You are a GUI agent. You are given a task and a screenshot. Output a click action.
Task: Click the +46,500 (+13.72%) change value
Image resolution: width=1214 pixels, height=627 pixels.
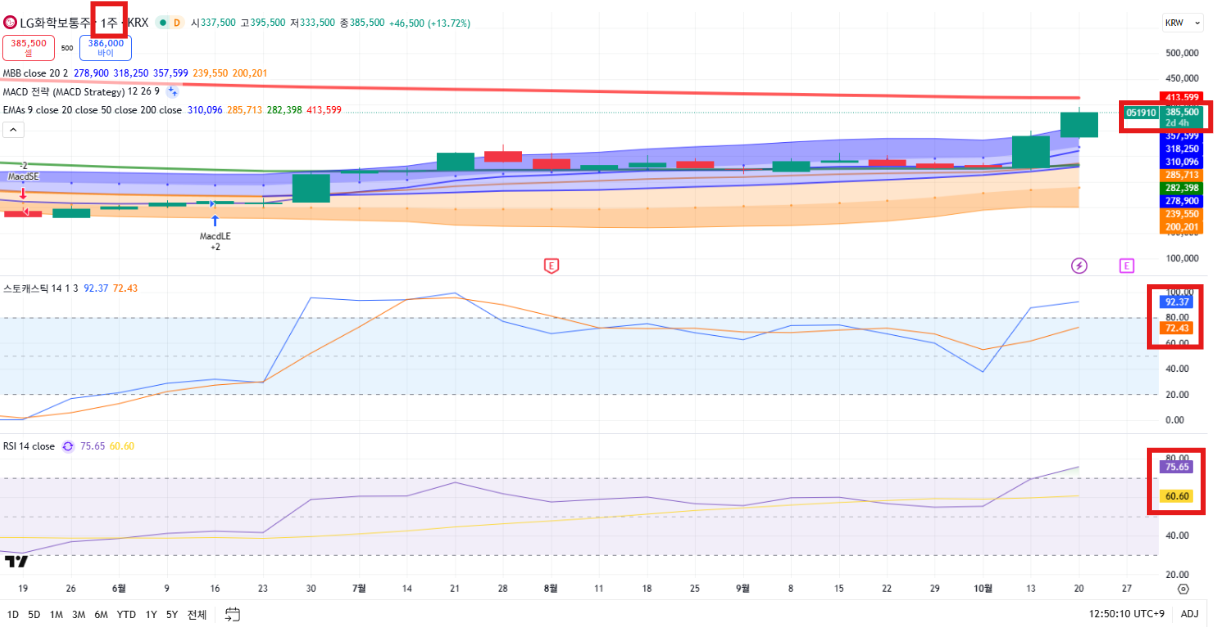point(430,22)
